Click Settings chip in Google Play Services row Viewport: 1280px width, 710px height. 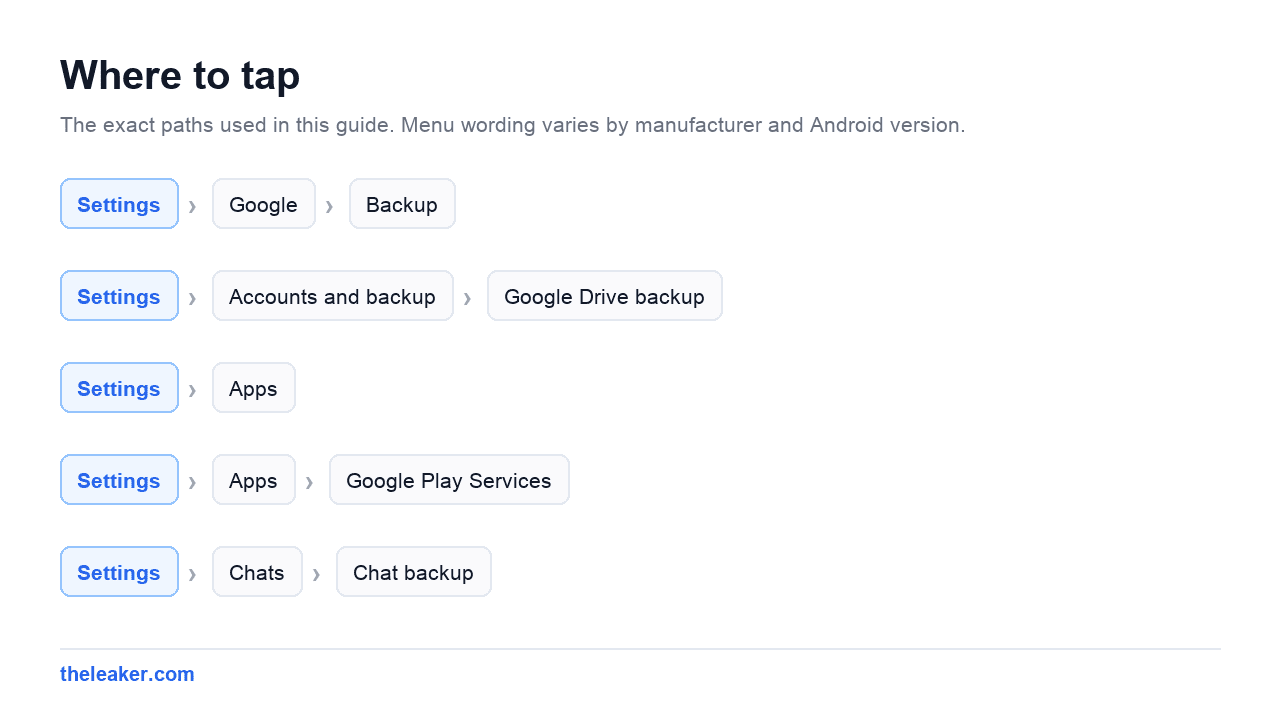pos(119,480)
